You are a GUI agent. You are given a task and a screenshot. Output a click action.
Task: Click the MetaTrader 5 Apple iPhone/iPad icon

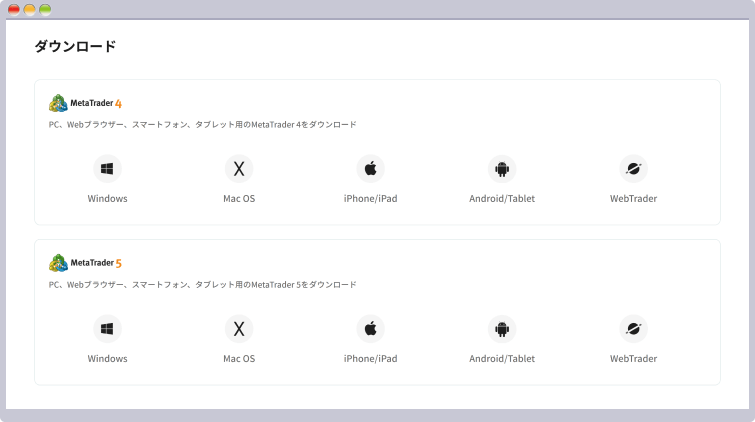click(x=370, y=328)
